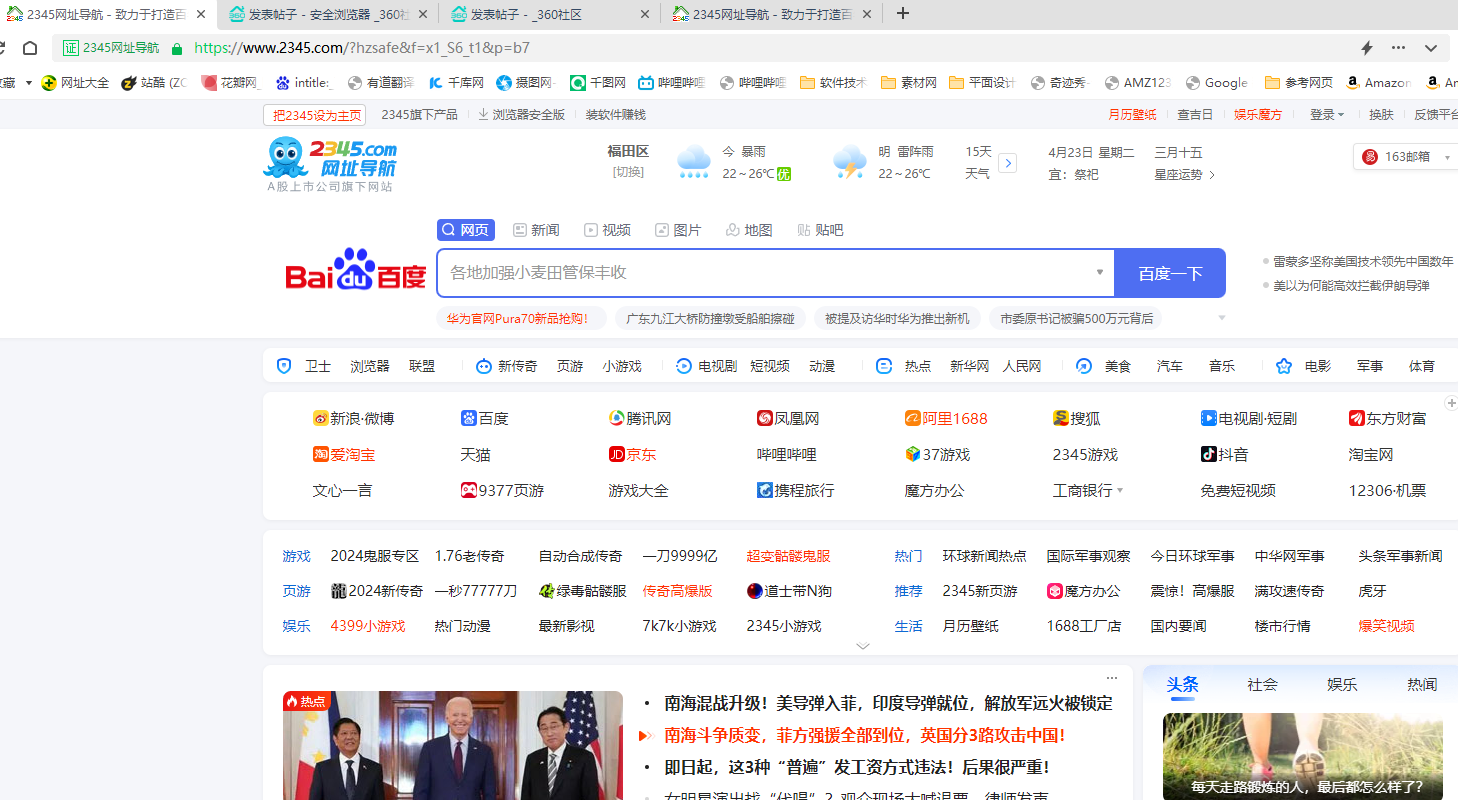The width and height of the screenshot is (1458, 800).
Task: Switch to the 发表帖子 - 安全浏览器 tab
Action: [328, 14]
